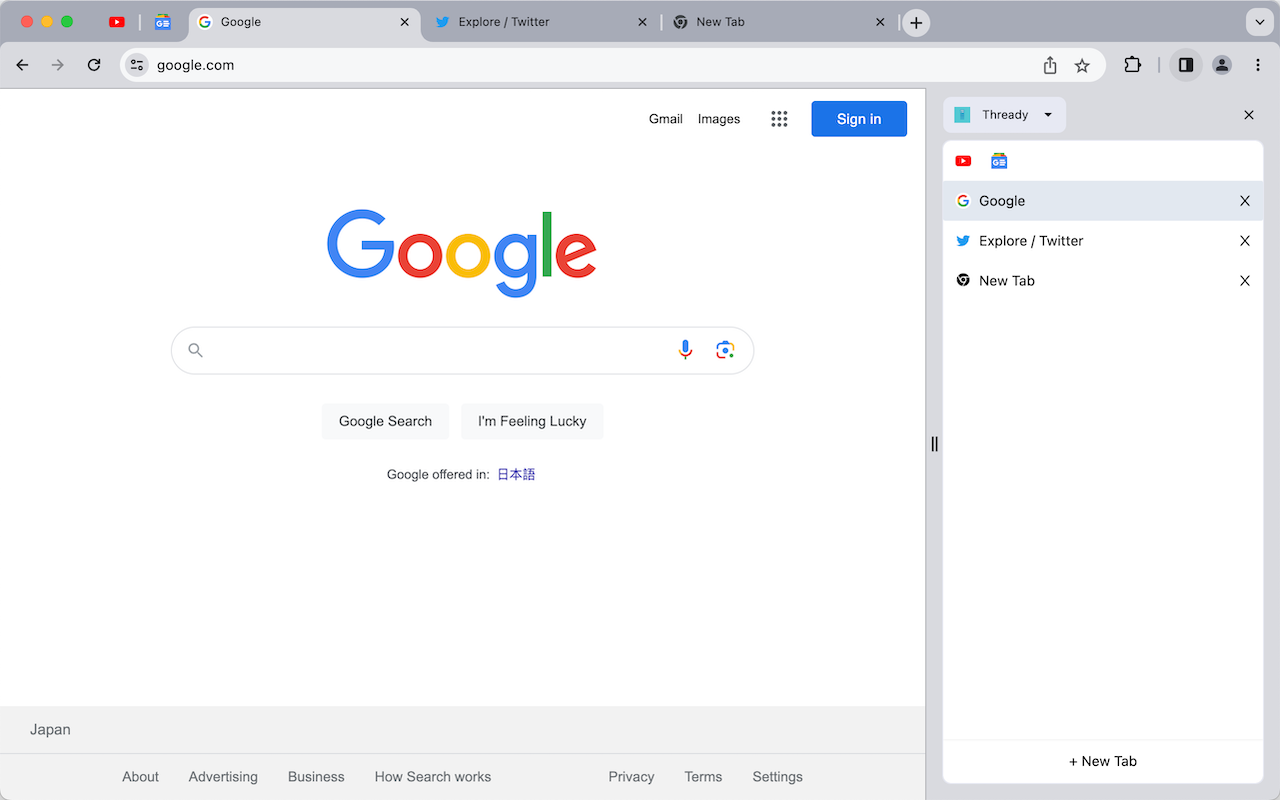This screenshot has width=1280, height=800.
Task: Start voice search with microphone
Action: point(685,350)
